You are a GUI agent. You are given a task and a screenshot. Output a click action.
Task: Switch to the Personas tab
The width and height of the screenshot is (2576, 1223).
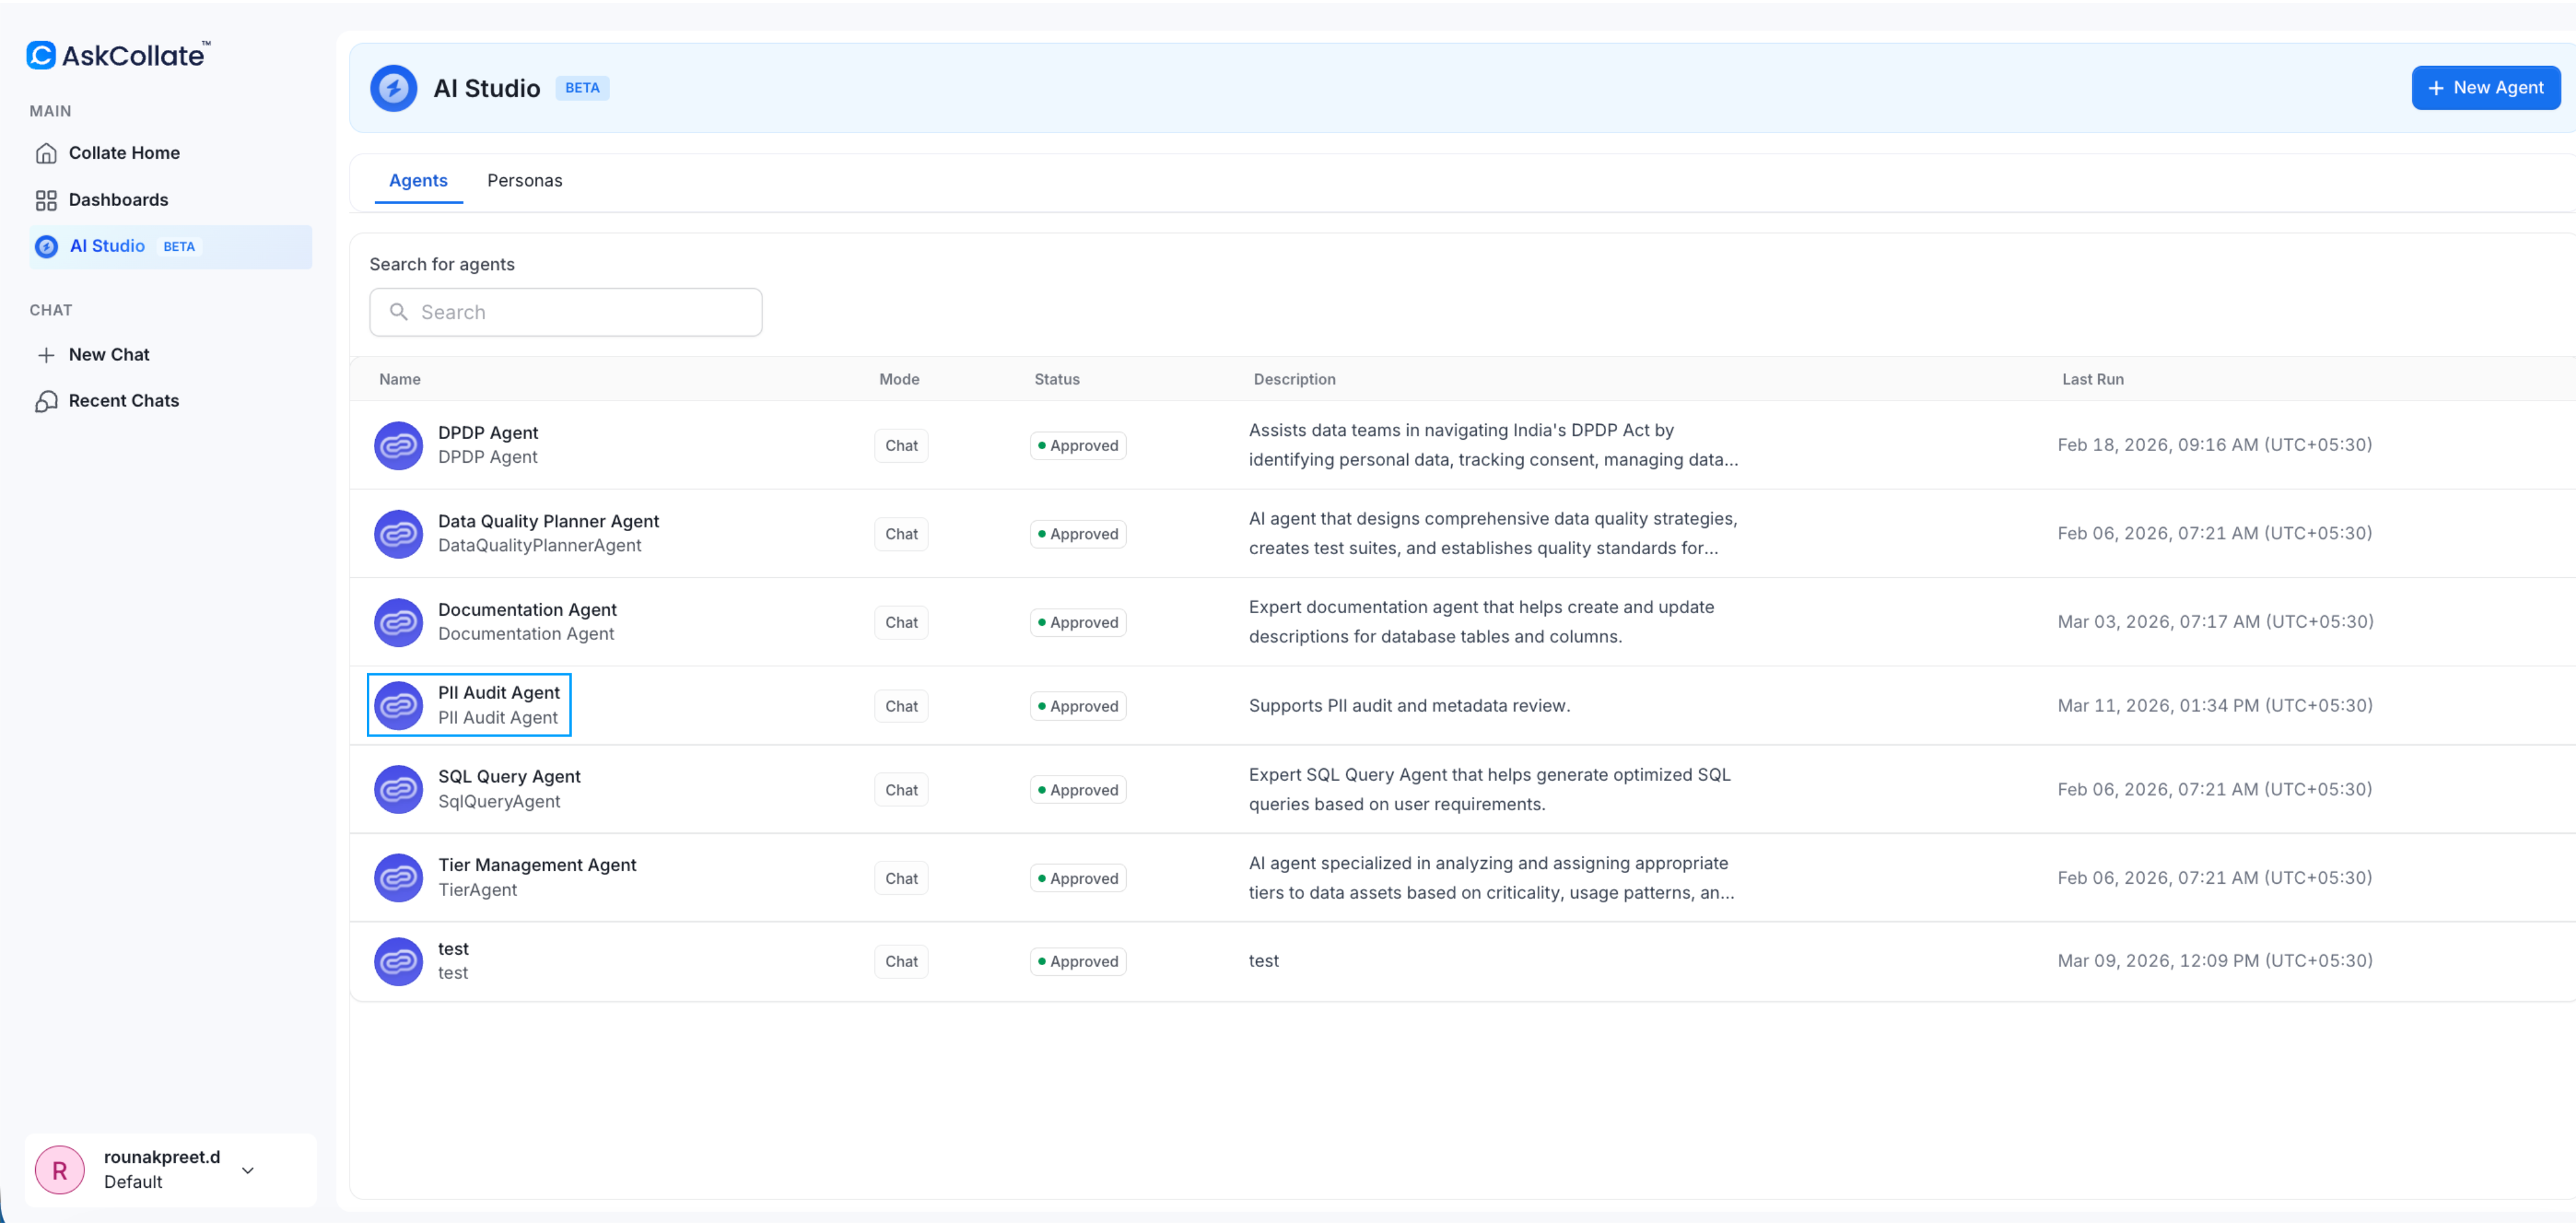524,181
